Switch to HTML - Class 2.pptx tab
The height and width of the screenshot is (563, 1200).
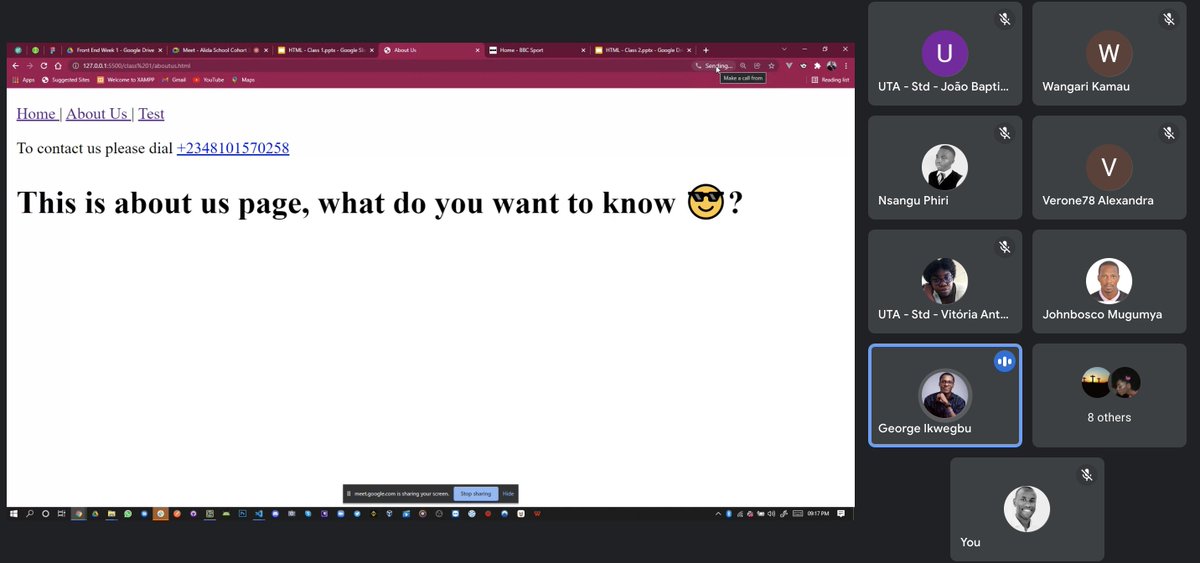(x=643, y=50)
